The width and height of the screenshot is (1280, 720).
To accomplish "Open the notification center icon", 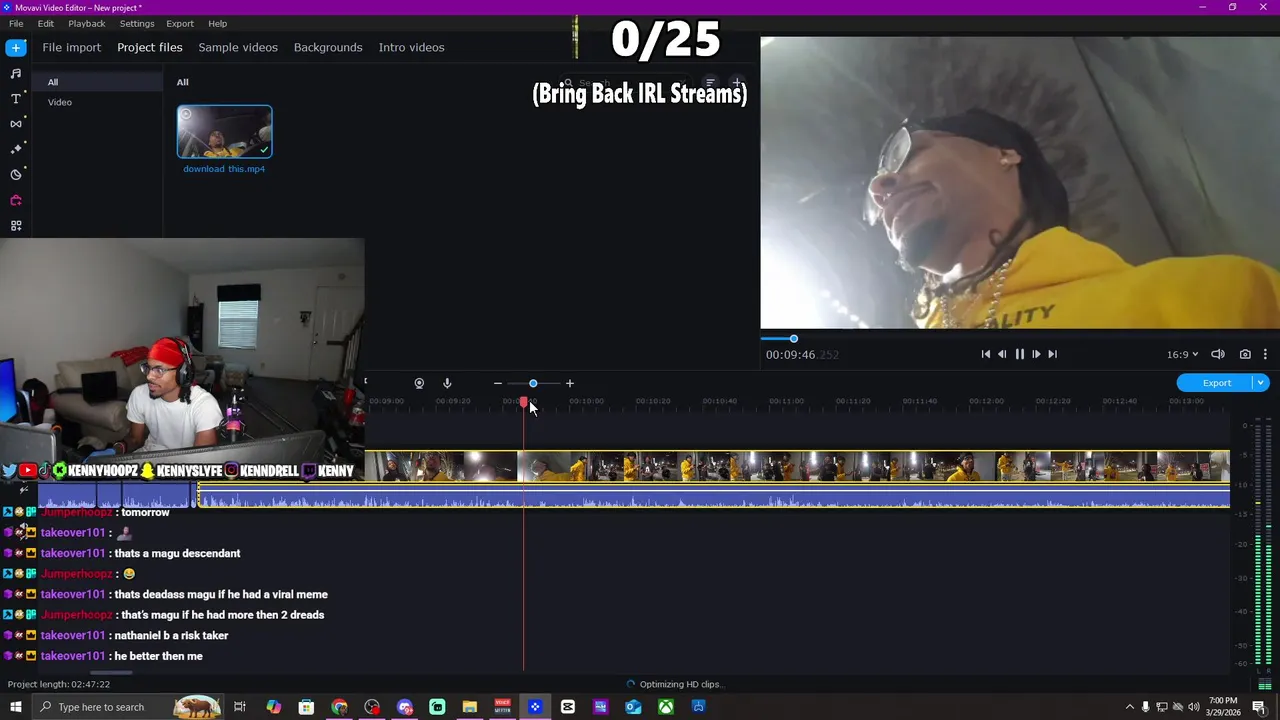I will tap(1259, 707).
